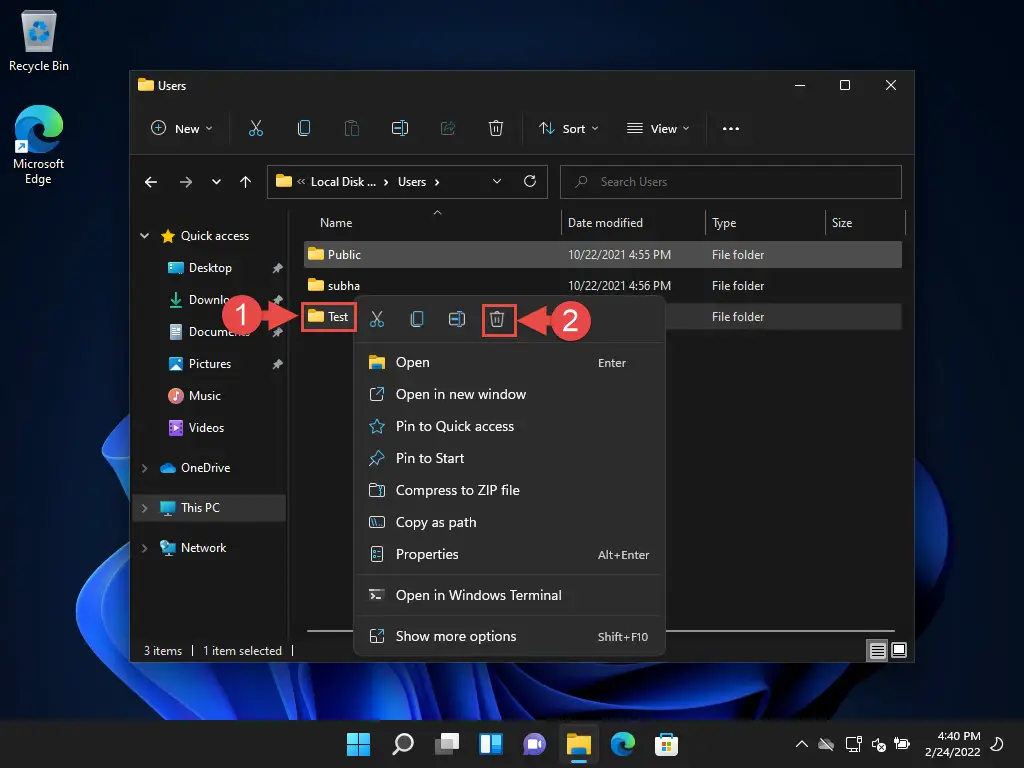Select the Public folder row
The height and width of the screenshot is (768, 1024).
point(603,255)
